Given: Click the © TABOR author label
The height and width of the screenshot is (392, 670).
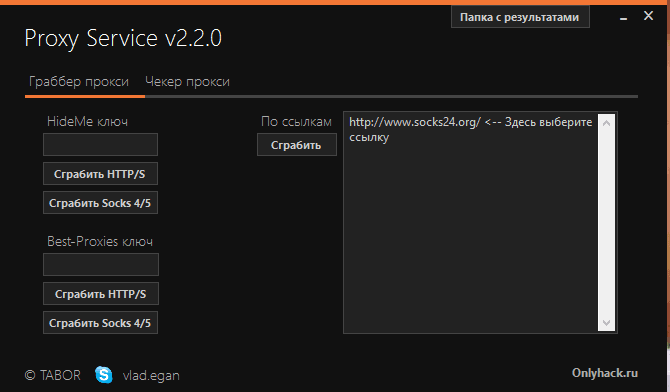Looking at the screenshot, I should 53,375.
